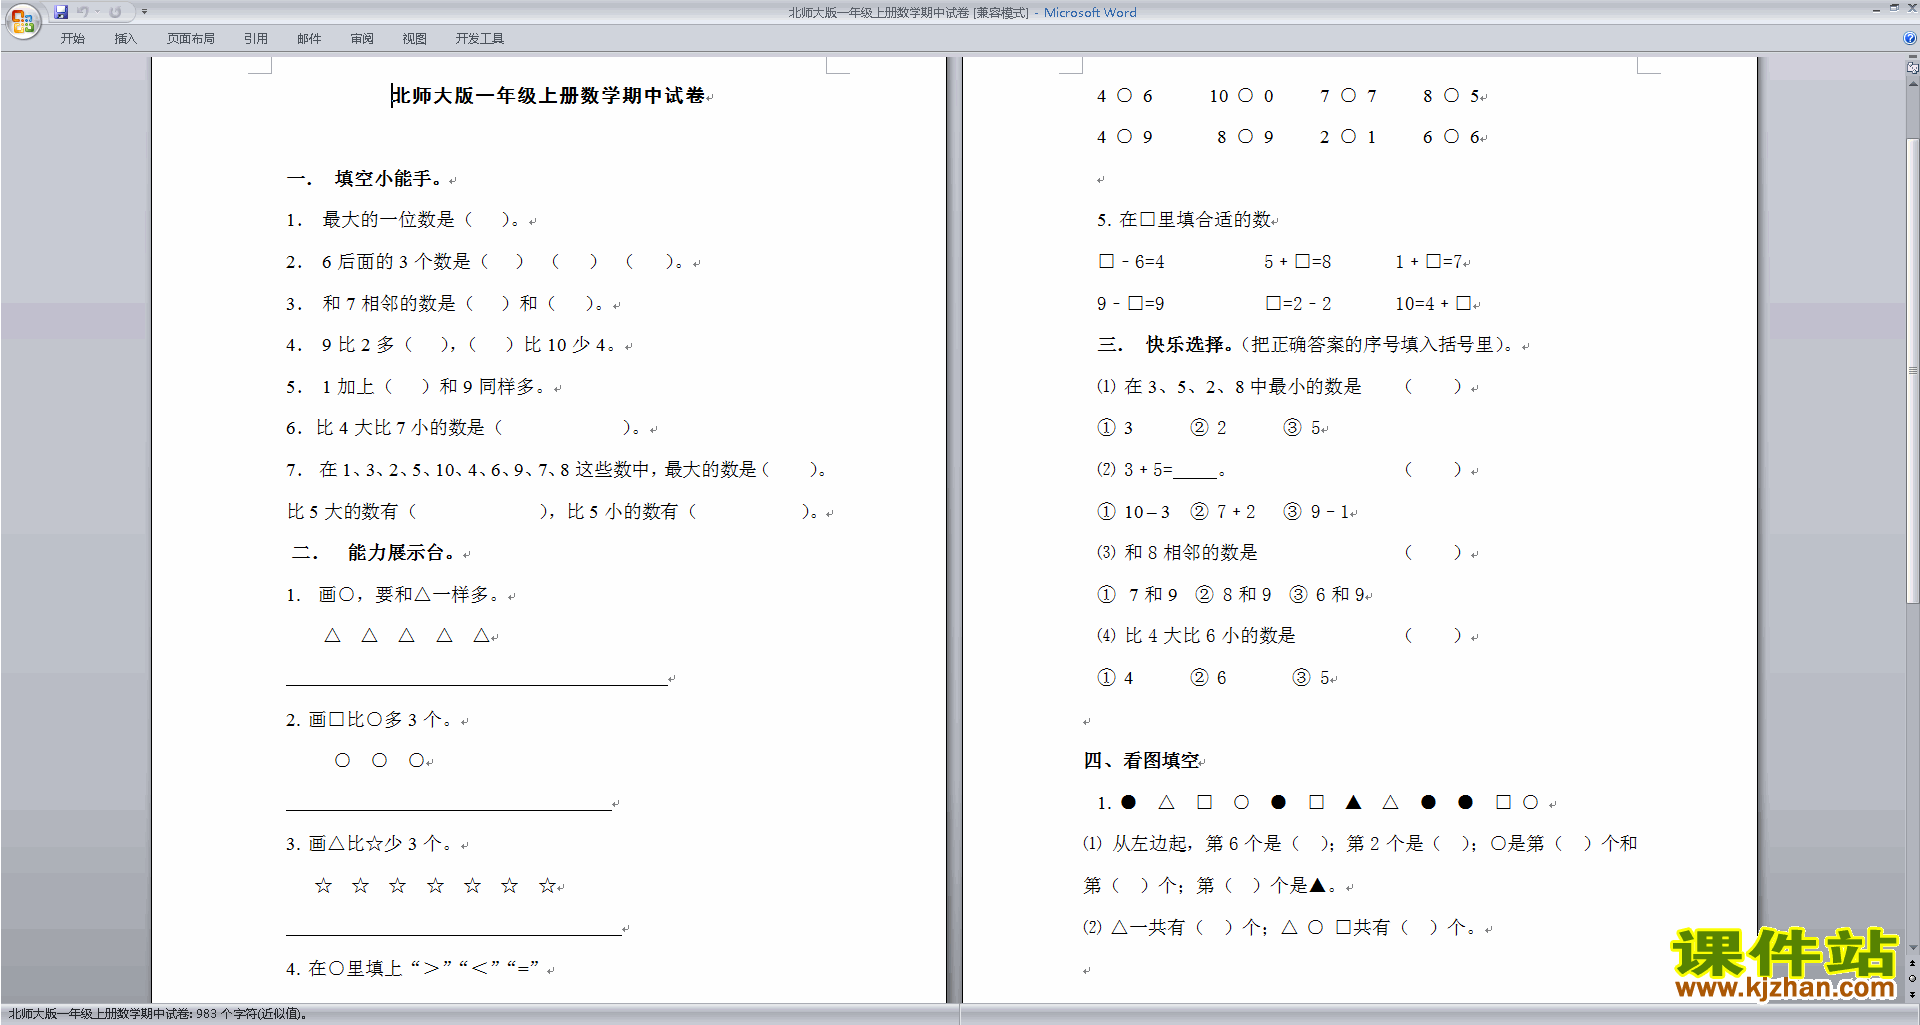
Task: Select the 审阅 ribbon tab
Action: point(362,39)
